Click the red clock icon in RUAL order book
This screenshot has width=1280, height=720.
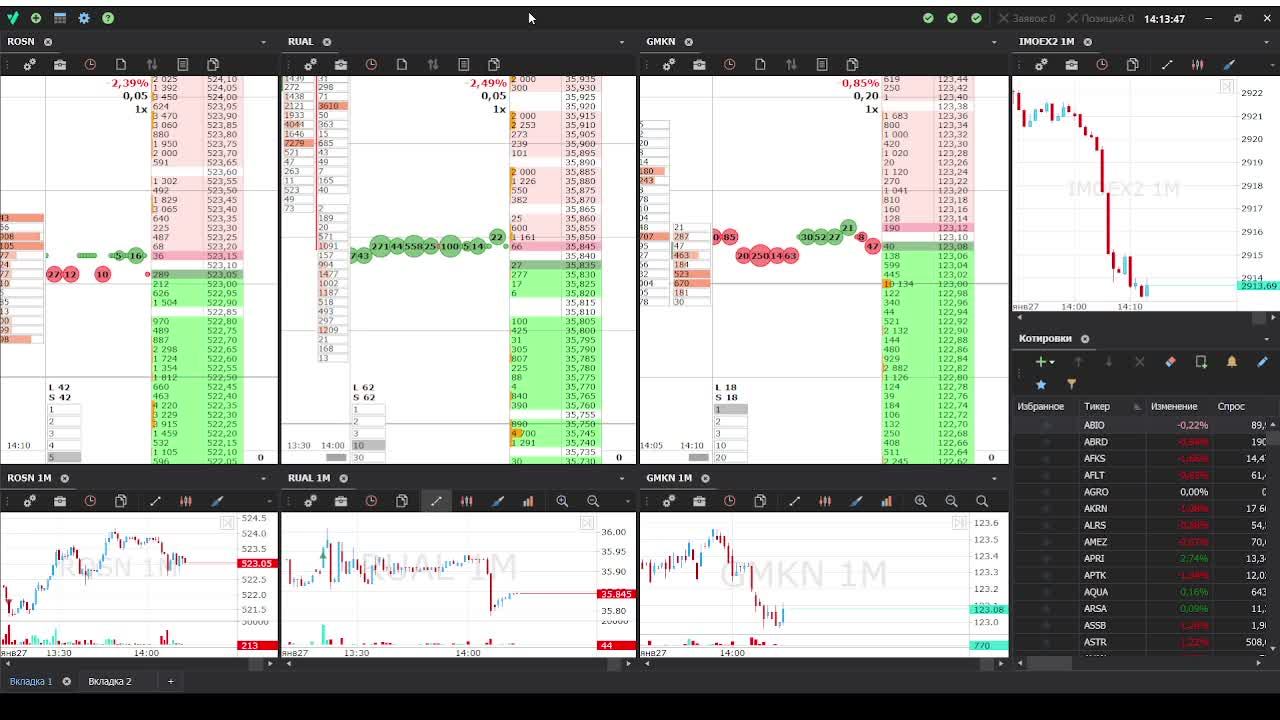pyautogui.click(x=371, y=64)
